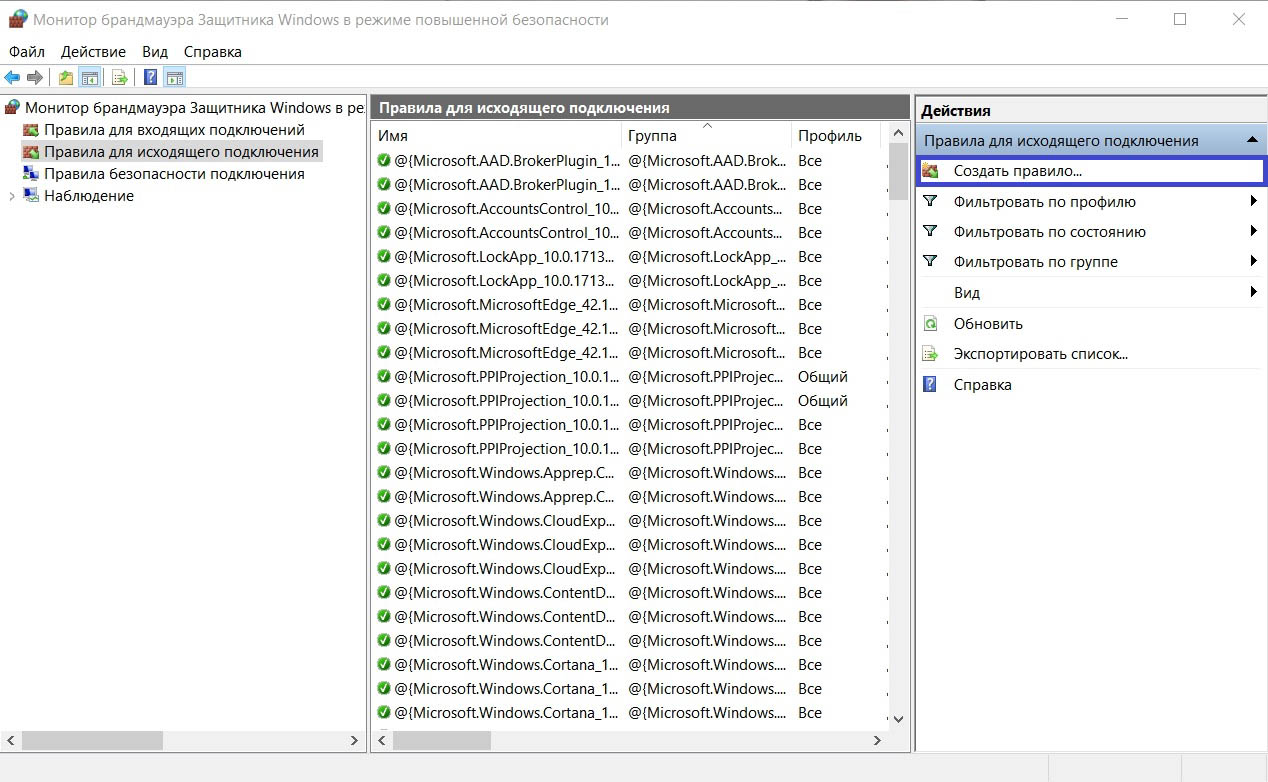
Task: Sort rules by the Группа column header
Action: tap(706, 136)
